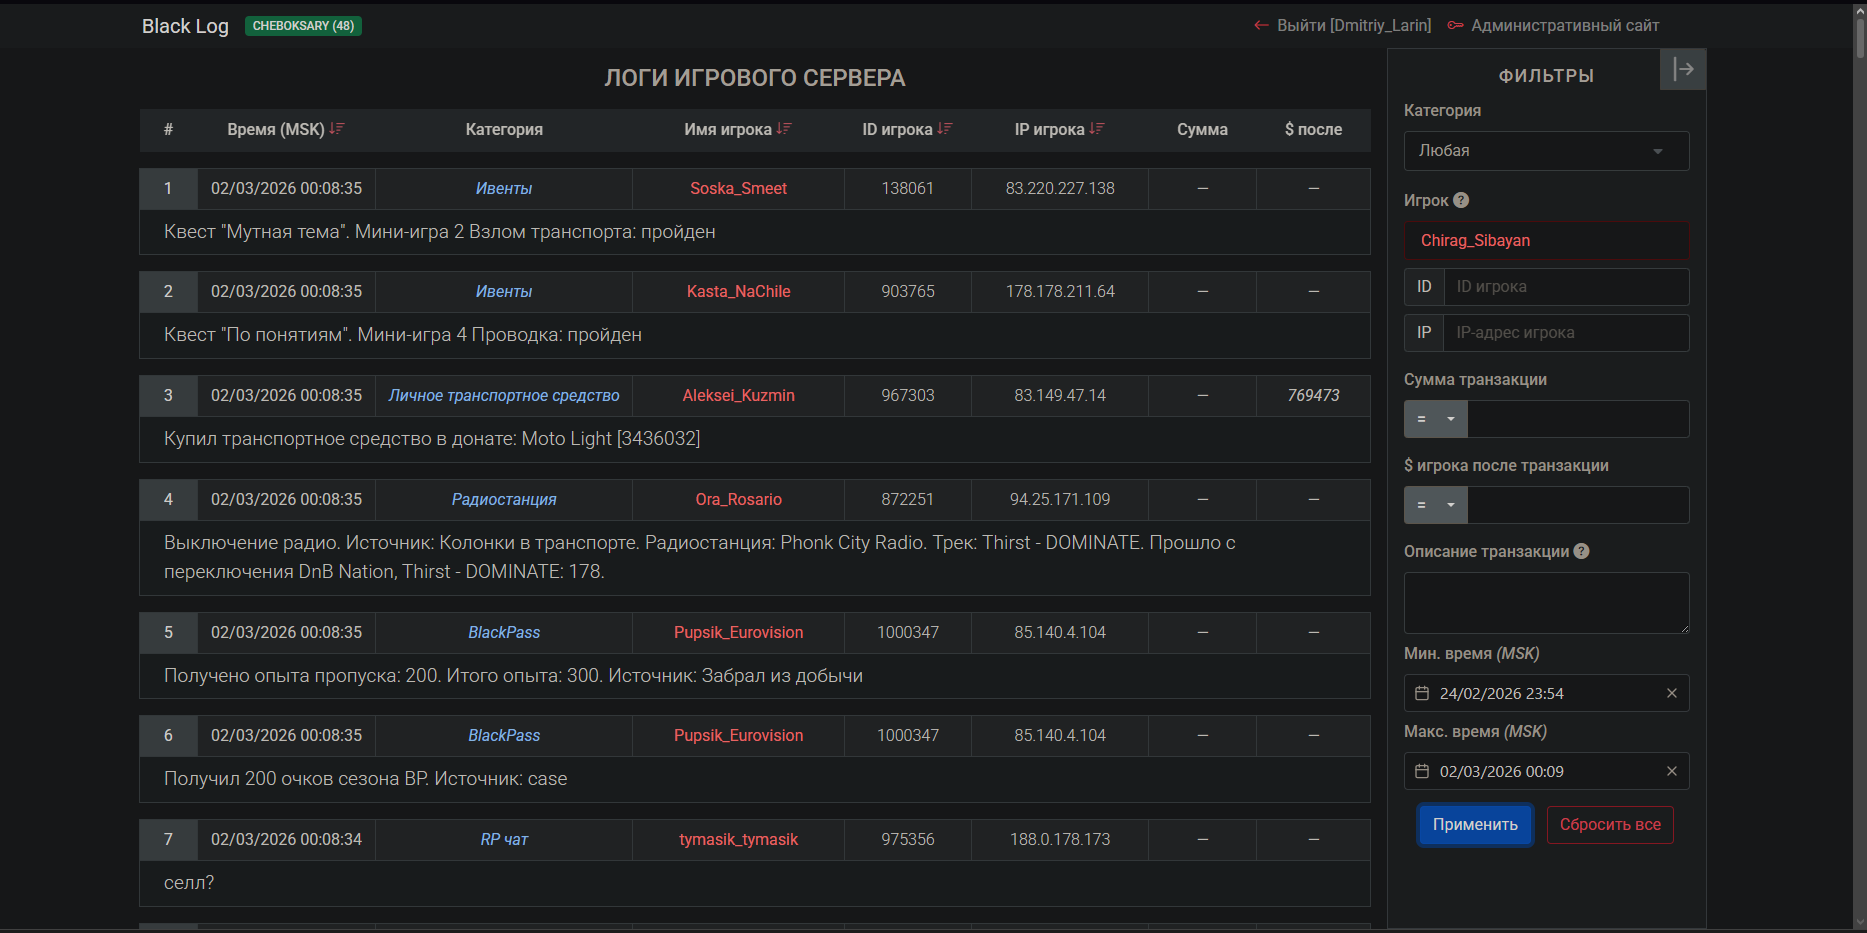The width and height of the screenshot is (1867, 933).
Task: Open the Категория dropdown set to Любая
Action: [1546, 151]
